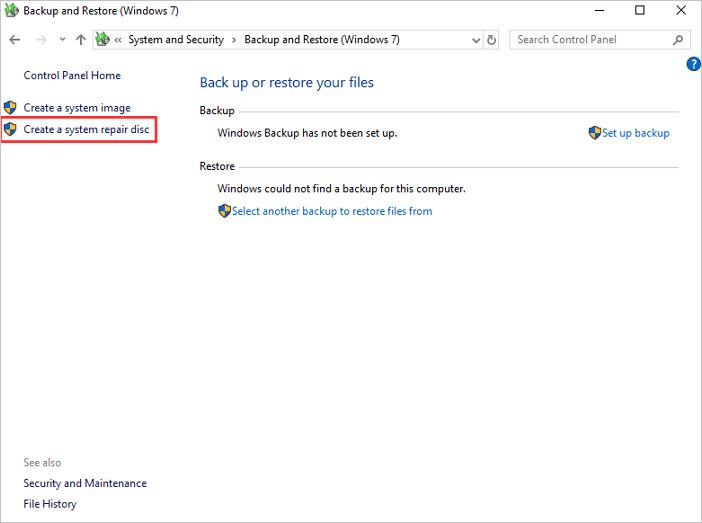Click the Control Panel icon in address bar
This screenshot has width=702, height=523.
pyautogui.click(x=102, y=40)
